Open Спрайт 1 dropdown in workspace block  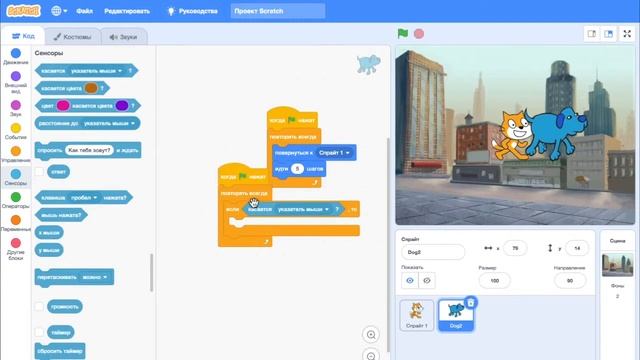(x=334, y=153)
